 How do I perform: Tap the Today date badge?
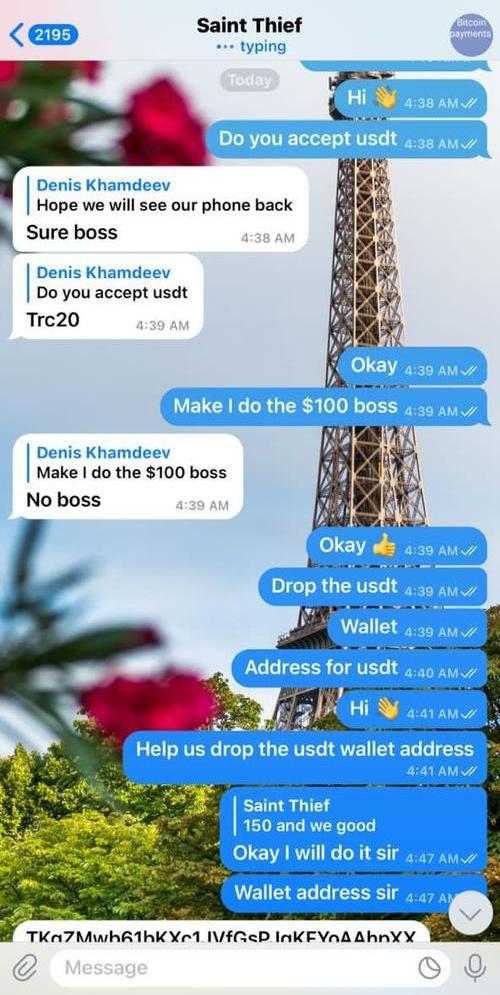pyautogui.click(x=249, y=80)
